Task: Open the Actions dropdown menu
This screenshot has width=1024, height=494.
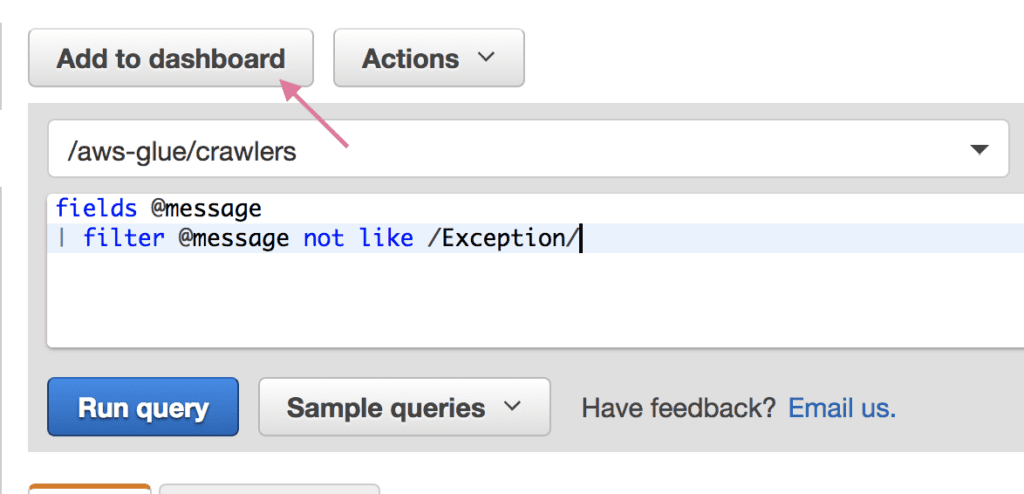Action: tap(428, 58)
